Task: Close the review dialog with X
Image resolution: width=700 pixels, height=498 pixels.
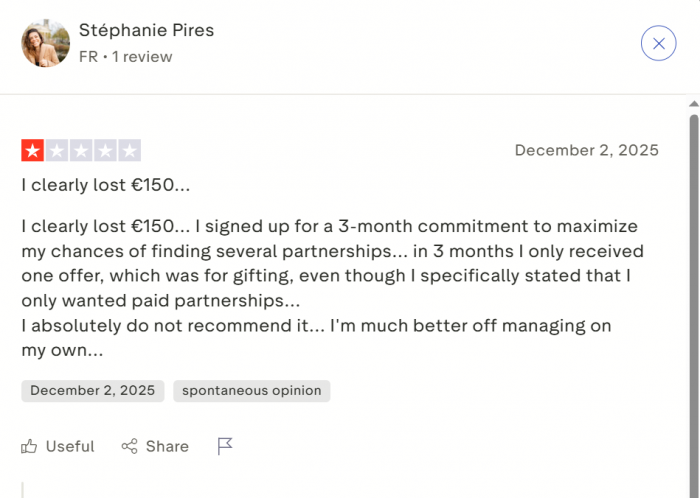Action: click(658, 43)
